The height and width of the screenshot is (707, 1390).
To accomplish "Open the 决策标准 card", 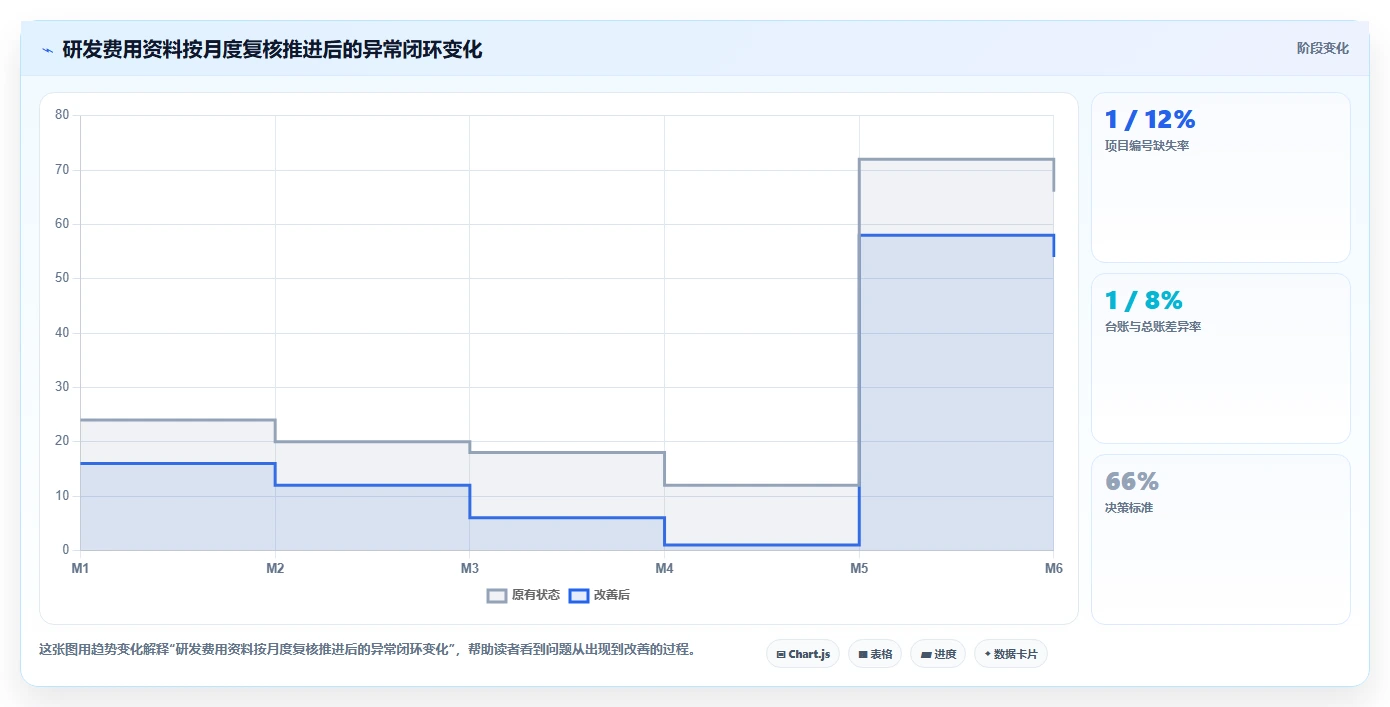I will tap(1221, 539).
